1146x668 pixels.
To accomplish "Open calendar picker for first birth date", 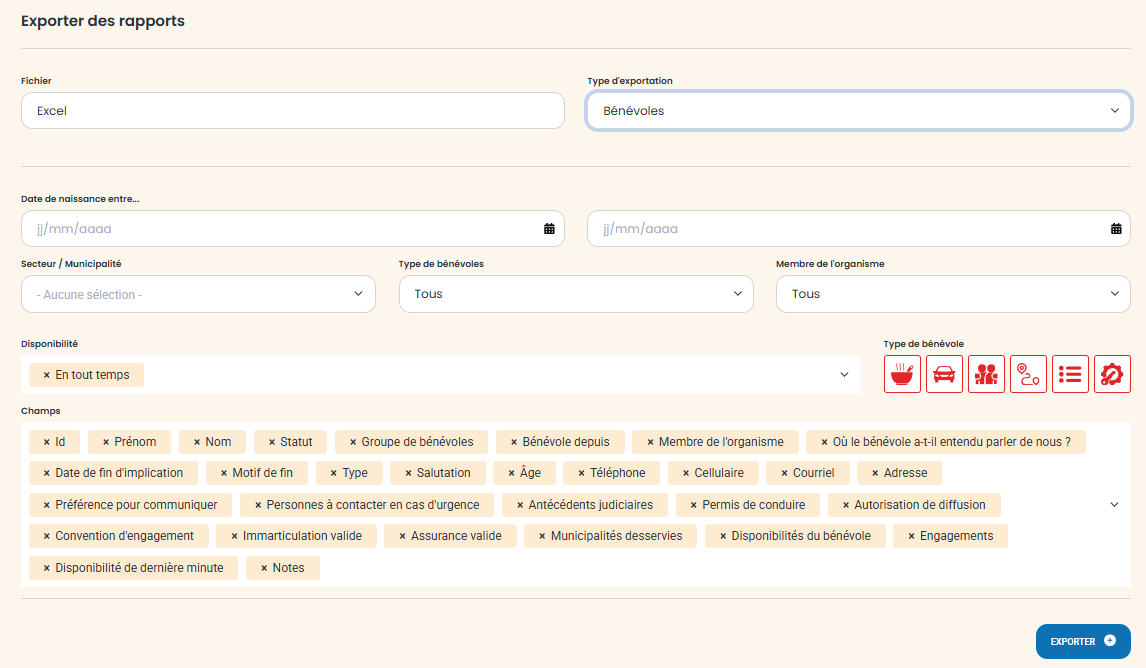I will click(x=549, y=229).
